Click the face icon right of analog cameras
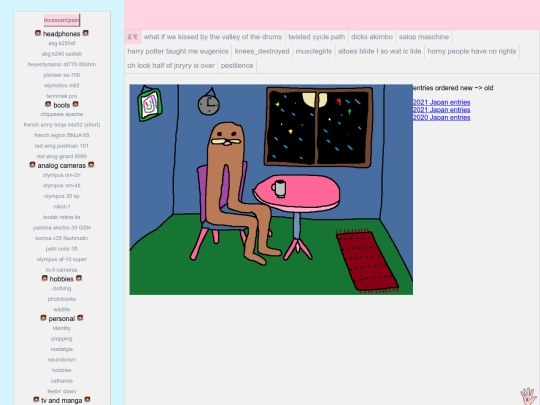This screenshot has height=405, width=540. click(x=91, y=165)
